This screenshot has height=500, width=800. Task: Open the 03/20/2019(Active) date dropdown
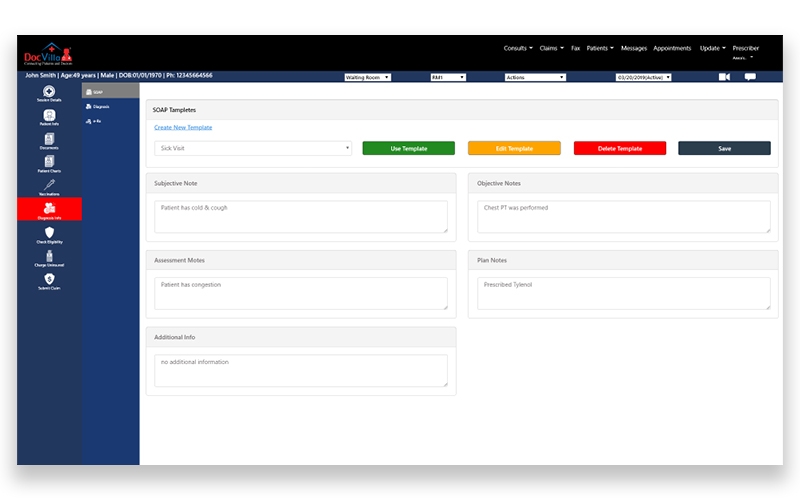click(643, 77)
